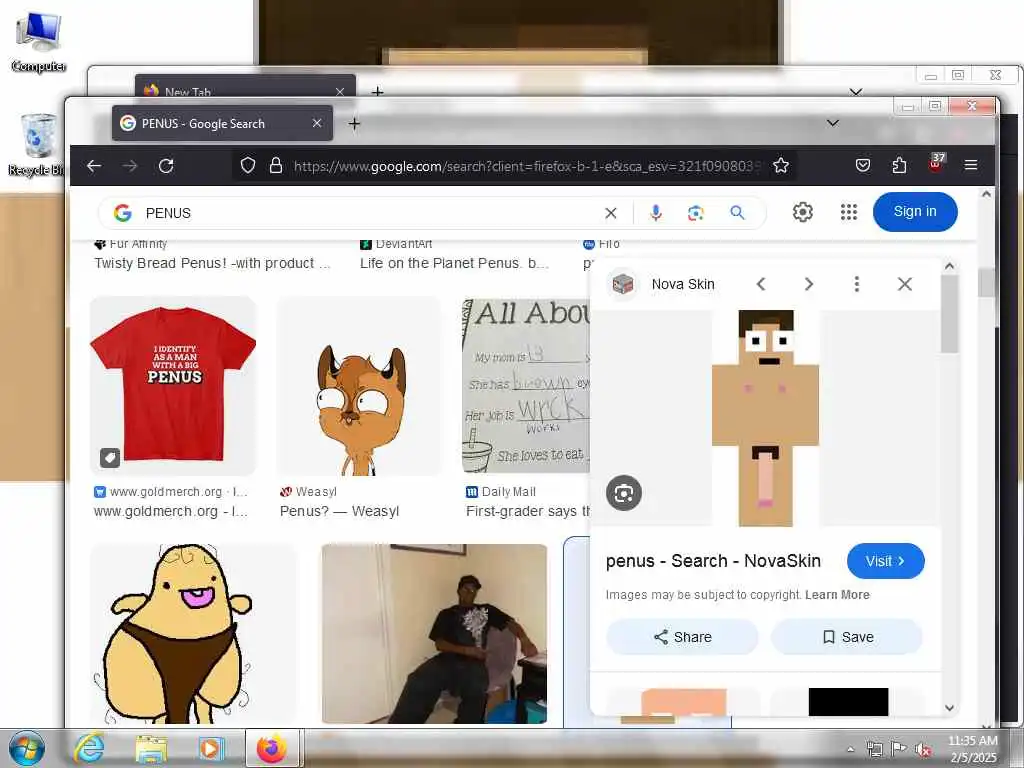Click the uBlock icon showing 37
Viewport: 1024px width, 768px height.
click(x=936, y=163)
